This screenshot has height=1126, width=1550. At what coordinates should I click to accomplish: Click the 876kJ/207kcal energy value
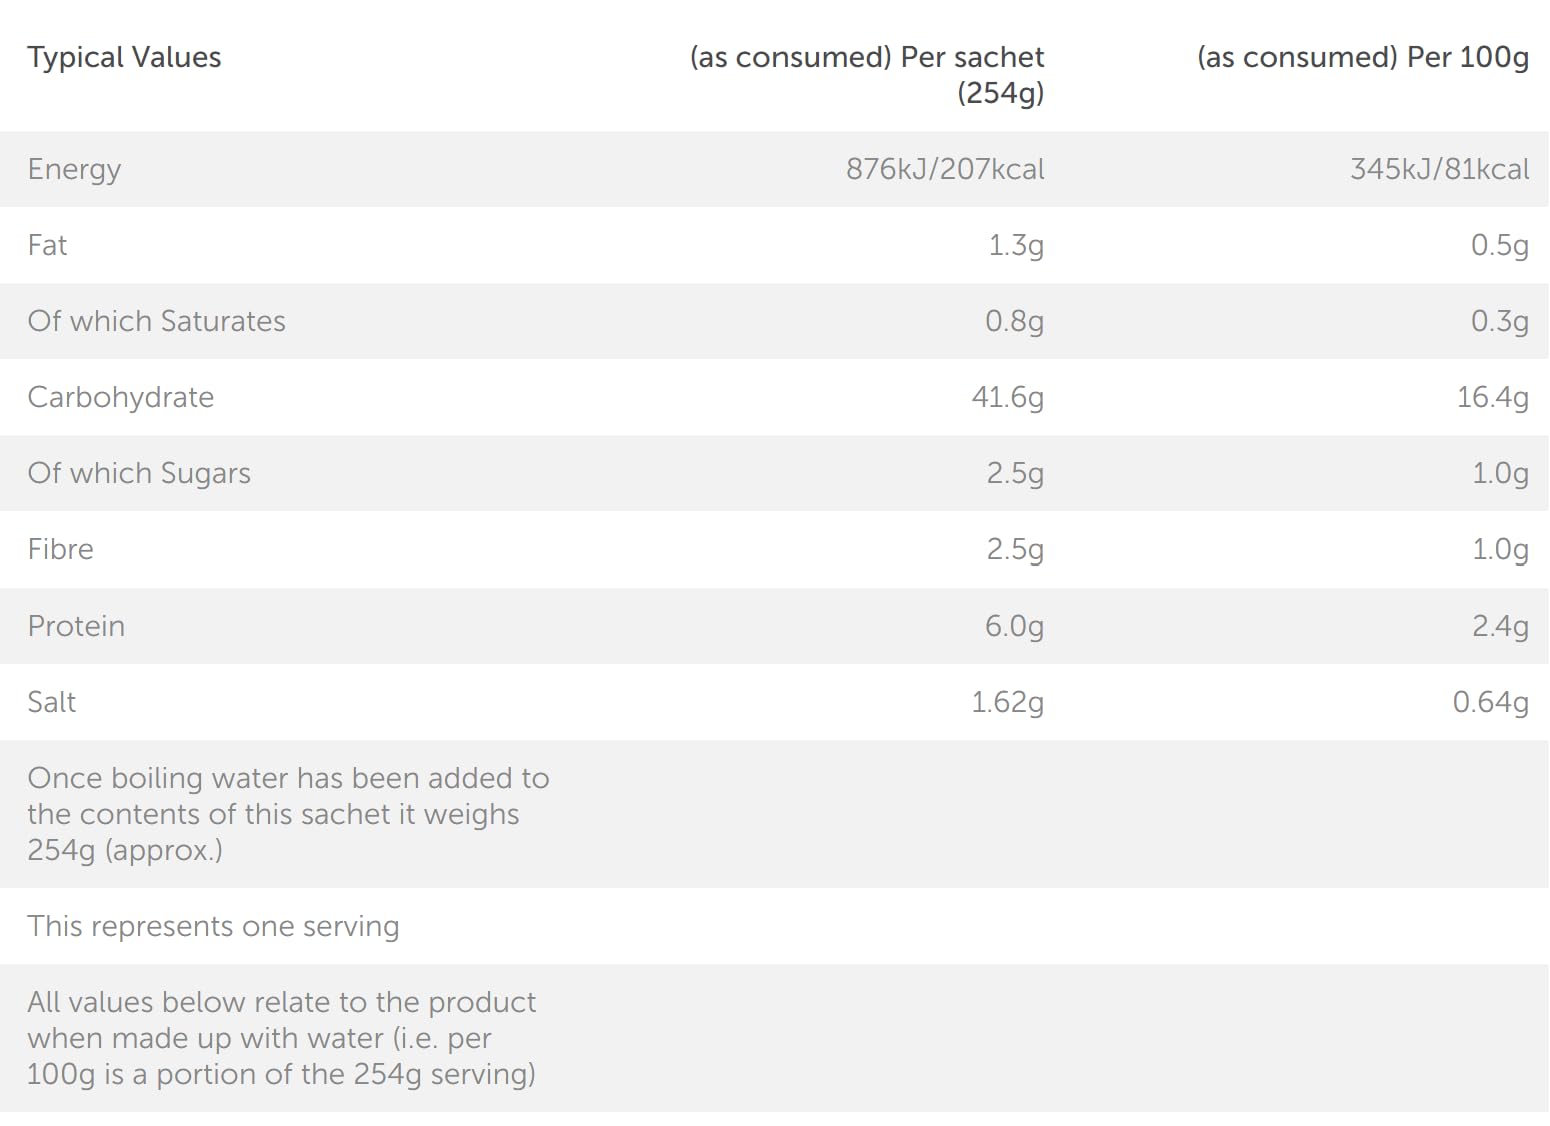(945, 169)
